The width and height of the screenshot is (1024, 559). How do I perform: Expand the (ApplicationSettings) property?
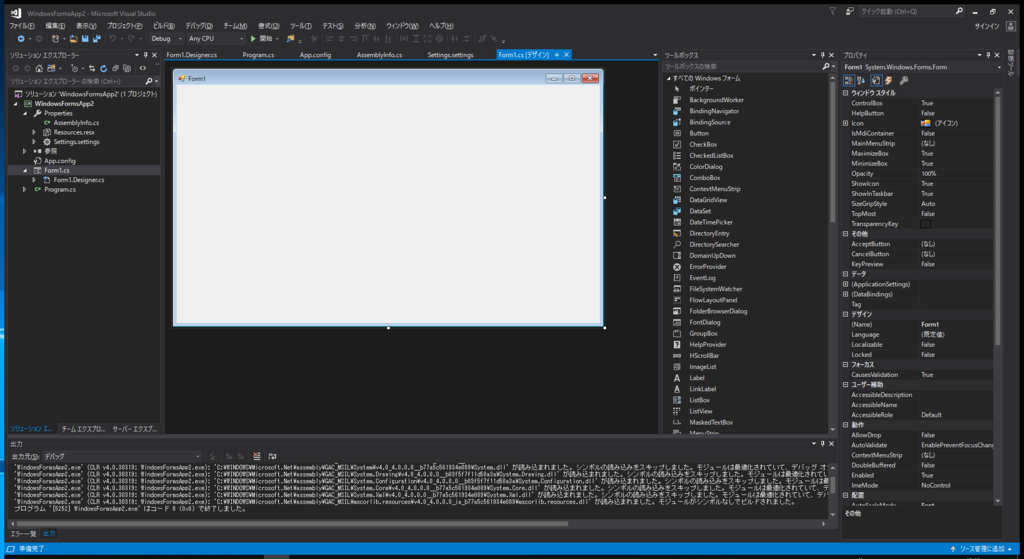pyautogui.click(x=846, y=284)
